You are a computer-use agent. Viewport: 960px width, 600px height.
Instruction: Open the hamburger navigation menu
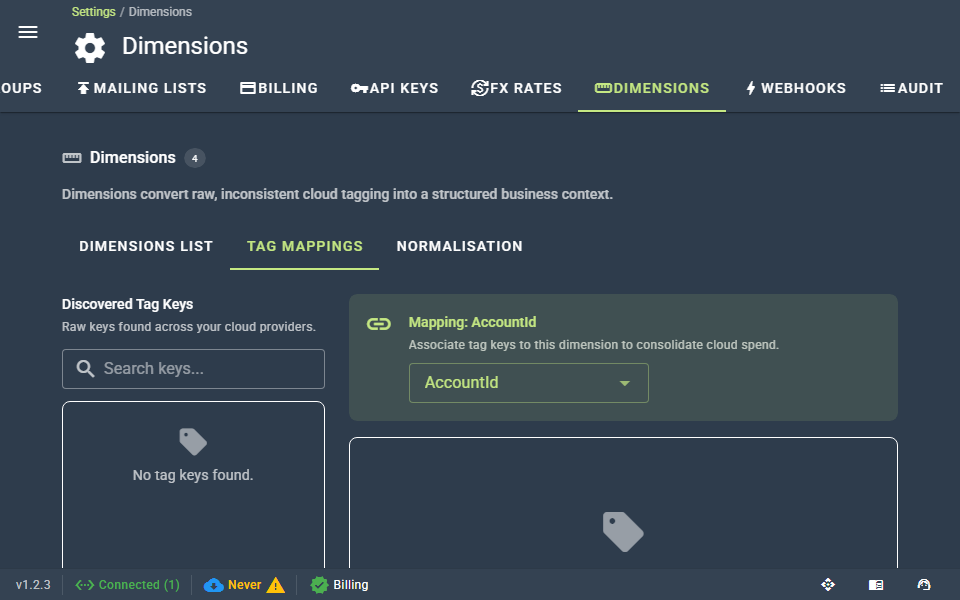point(28,32)
